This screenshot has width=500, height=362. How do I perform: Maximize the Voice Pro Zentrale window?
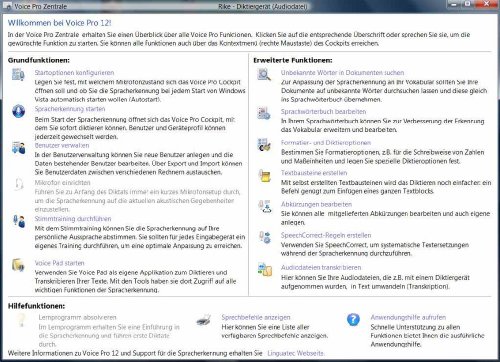(468, 4)
